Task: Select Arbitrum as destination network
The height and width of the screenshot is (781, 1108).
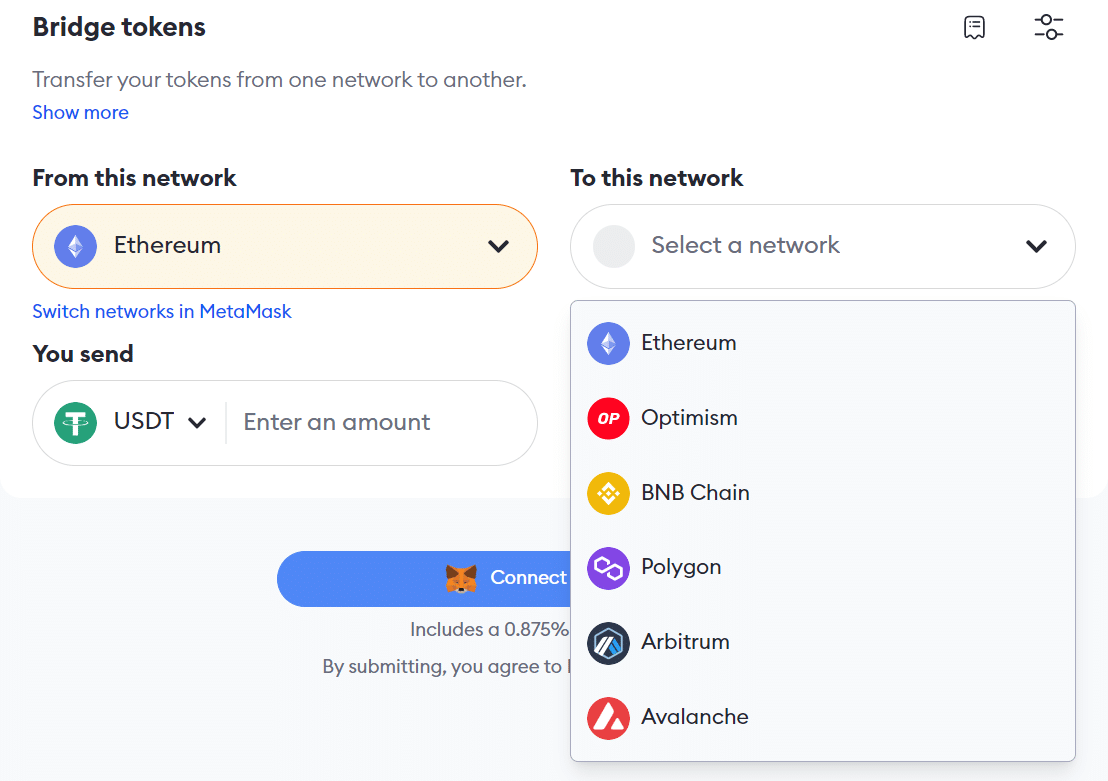Action: [823, 643]
